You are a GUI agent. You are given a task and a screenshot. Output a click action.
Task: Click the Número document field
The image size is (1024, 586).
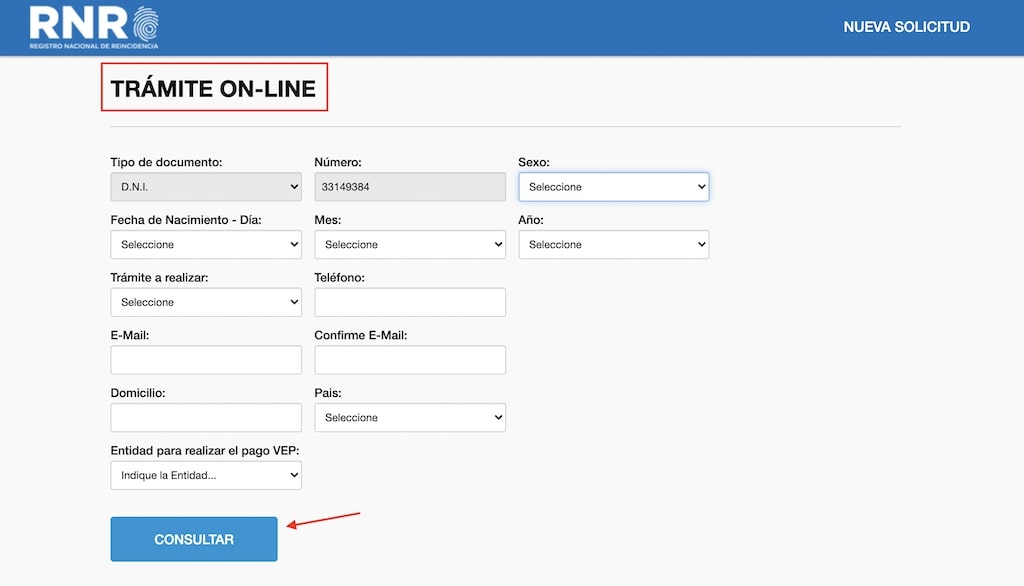click(x=409, y=187)
